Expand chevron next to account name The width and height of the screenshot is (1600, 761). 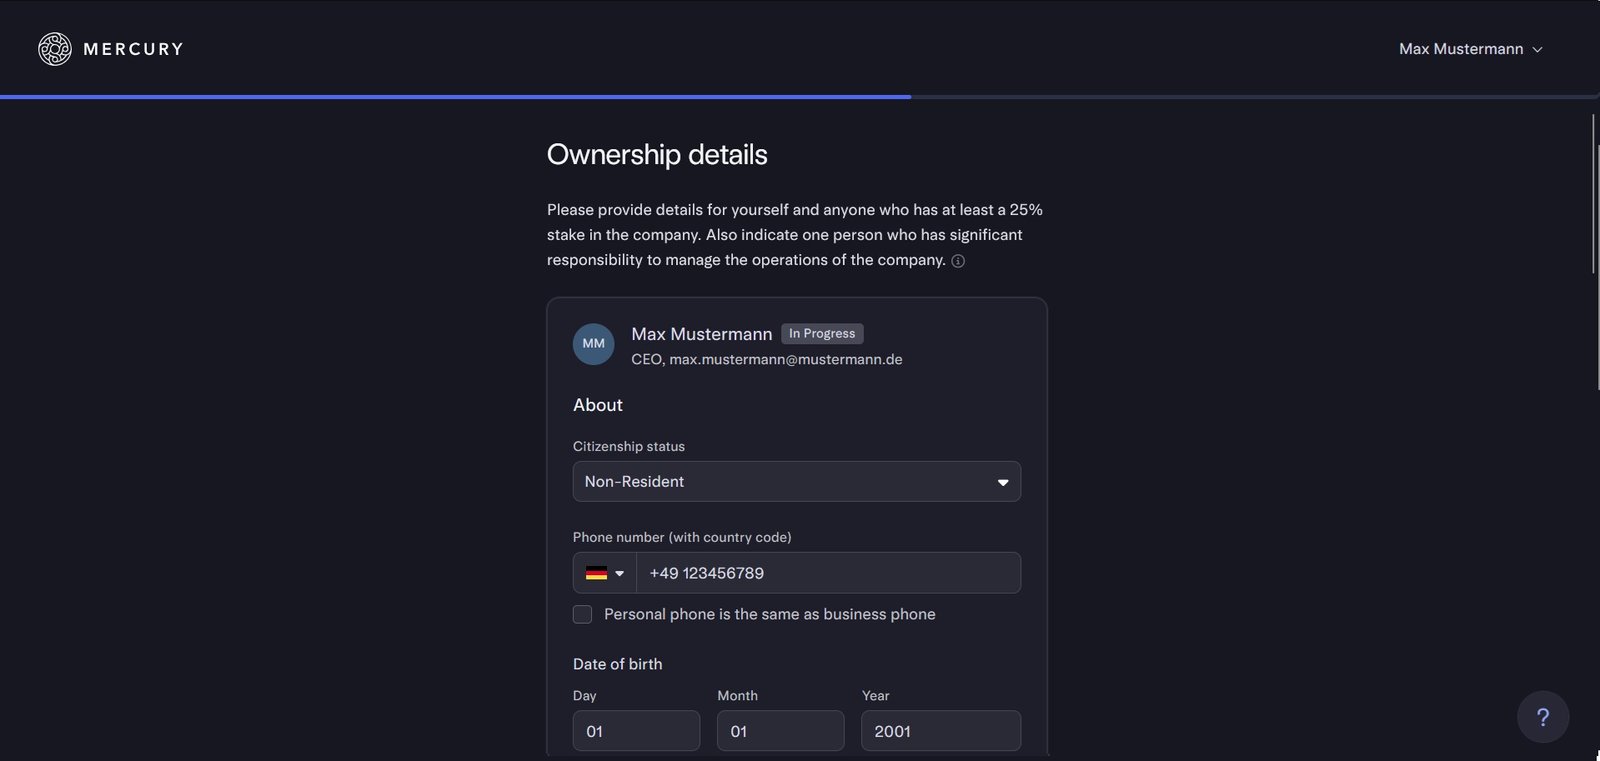[1538, 50]
